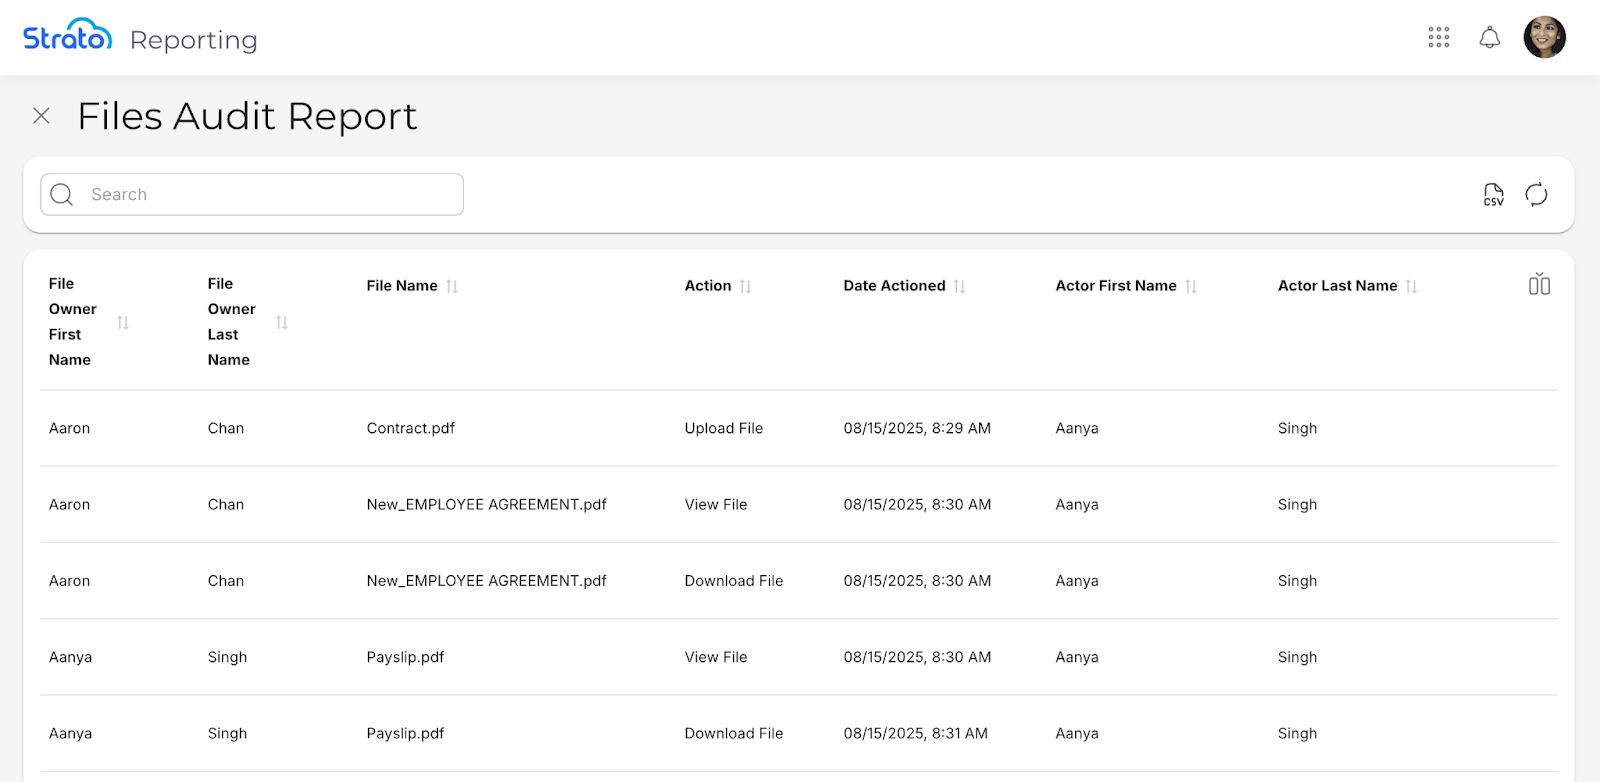Sort by File Name column
Screen dimensions: 1600x782
coord(452,287)
